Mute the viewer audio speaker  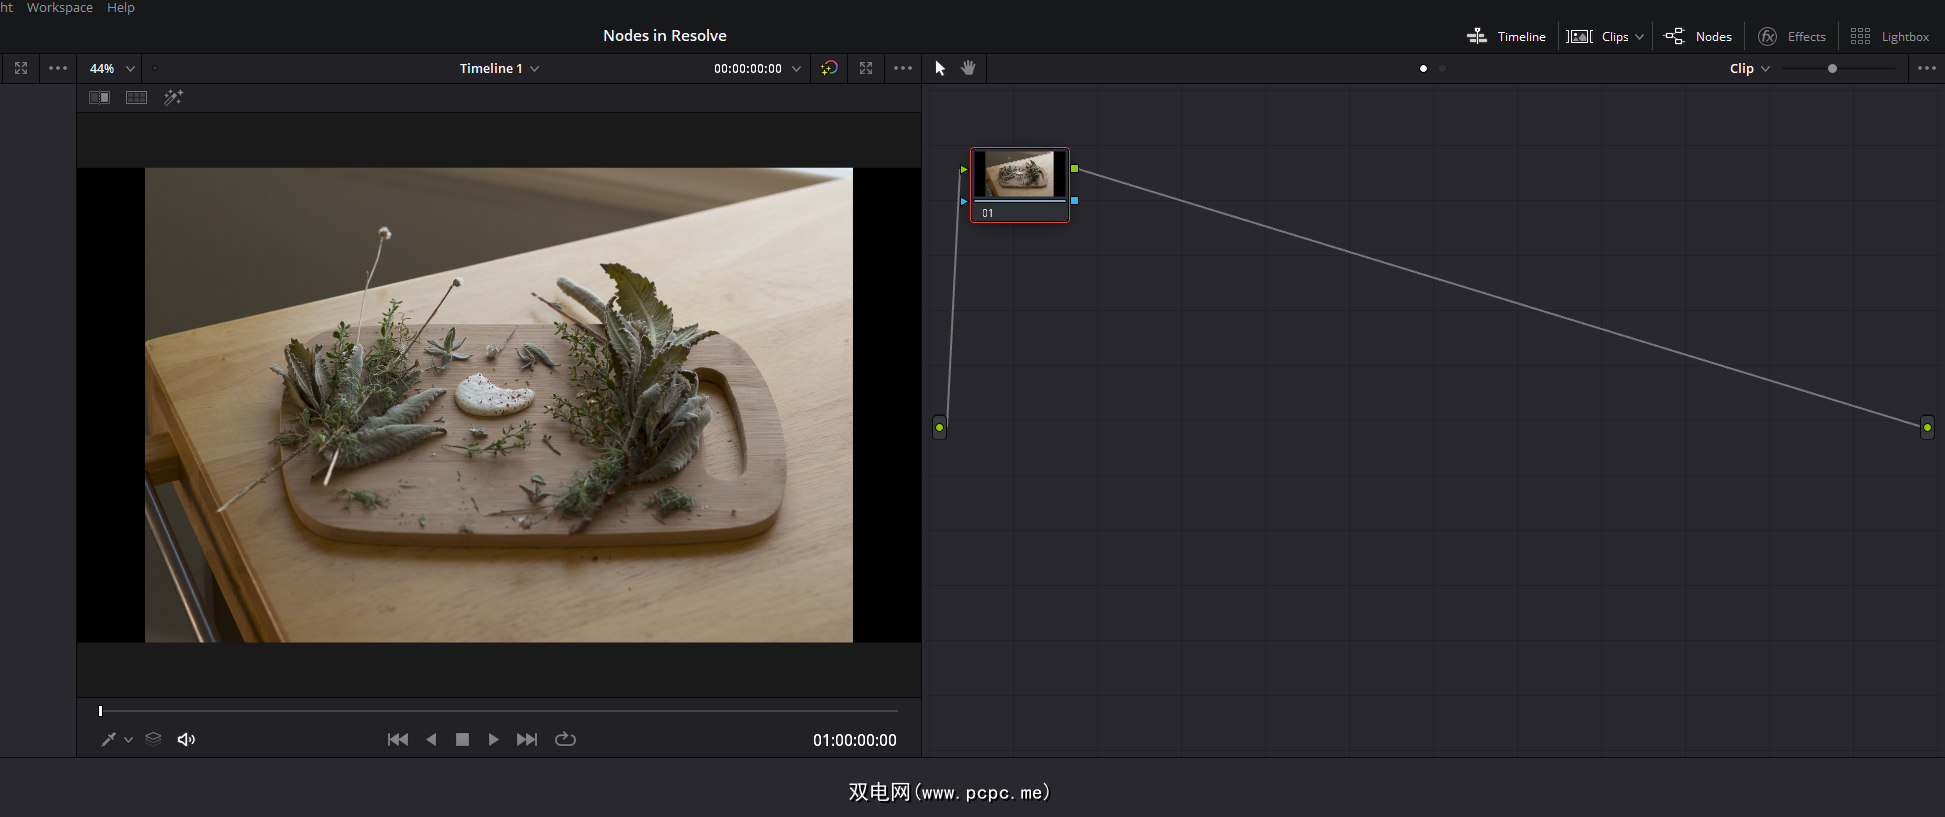pyautogui.click(x=186, y=739)
